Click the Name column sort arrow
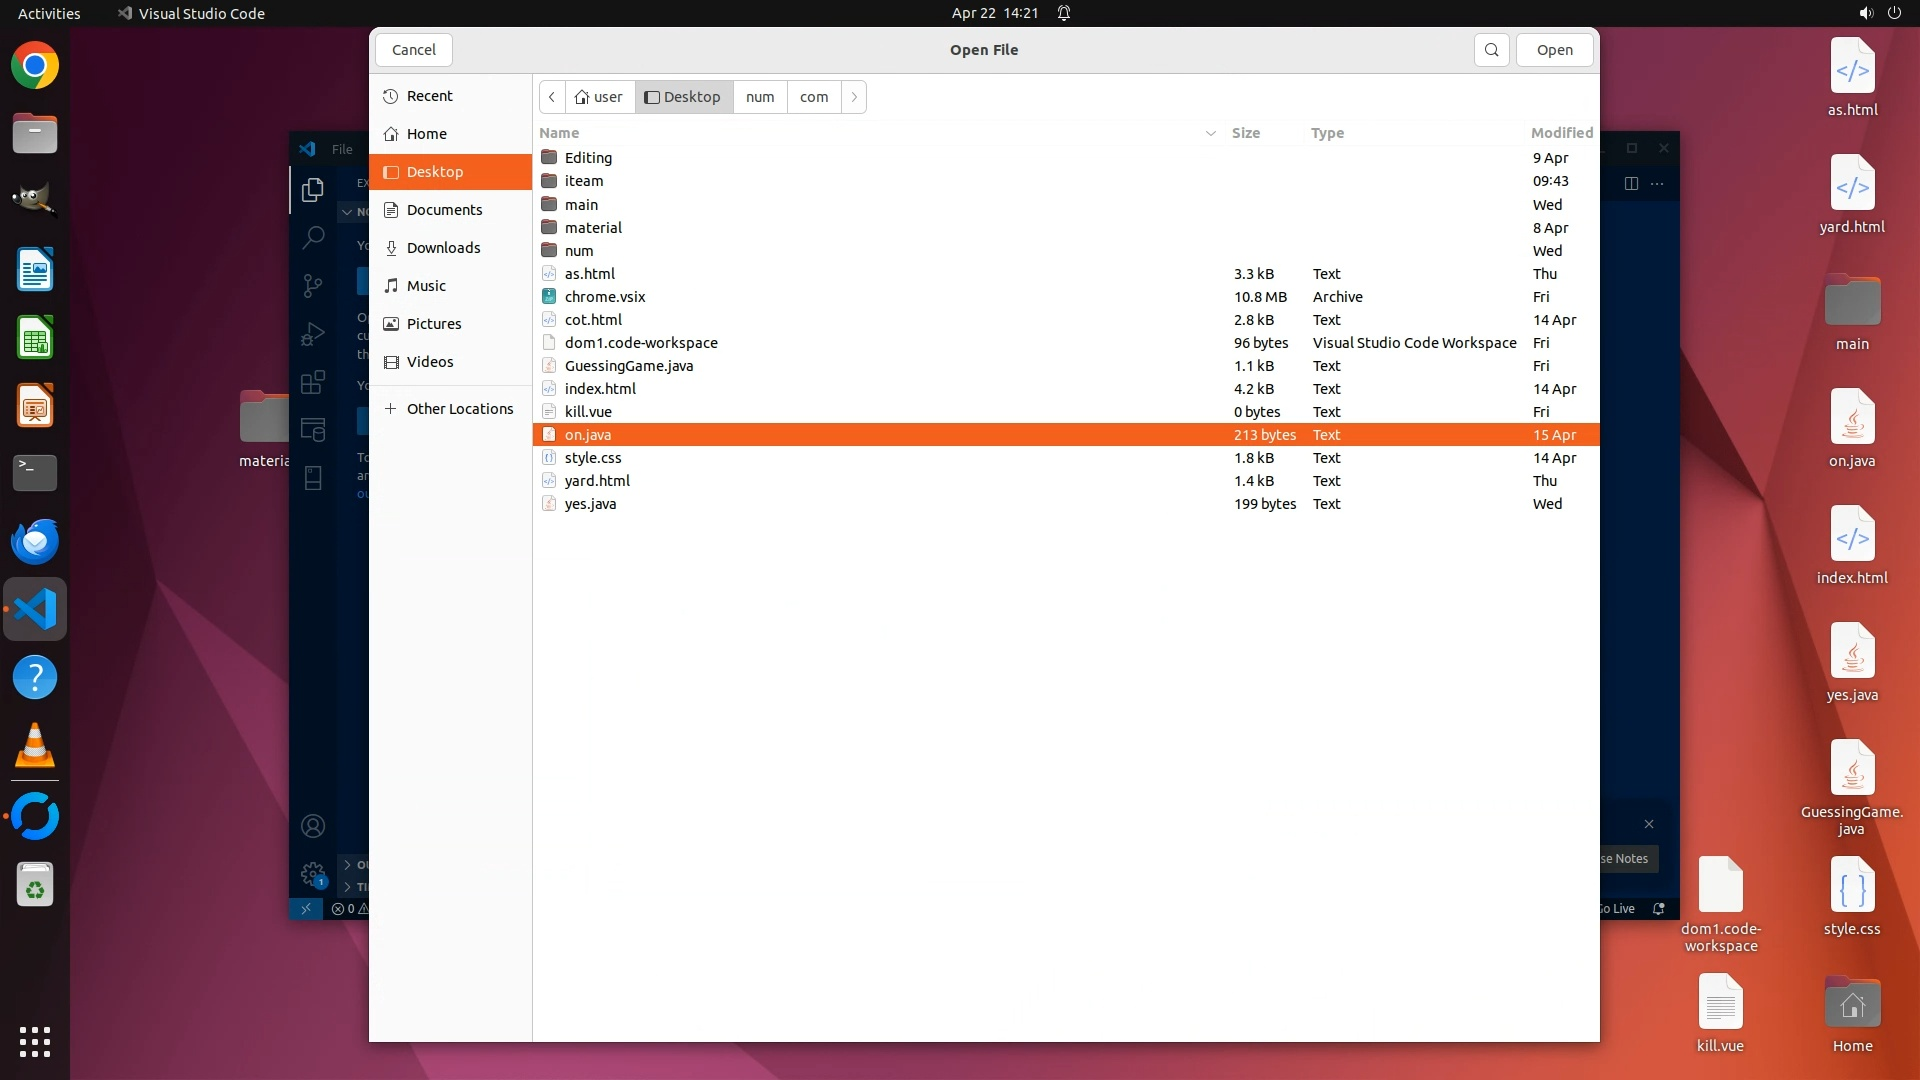The width and height of the screenshot is (1920, 1080). [x=1210, y=133]
